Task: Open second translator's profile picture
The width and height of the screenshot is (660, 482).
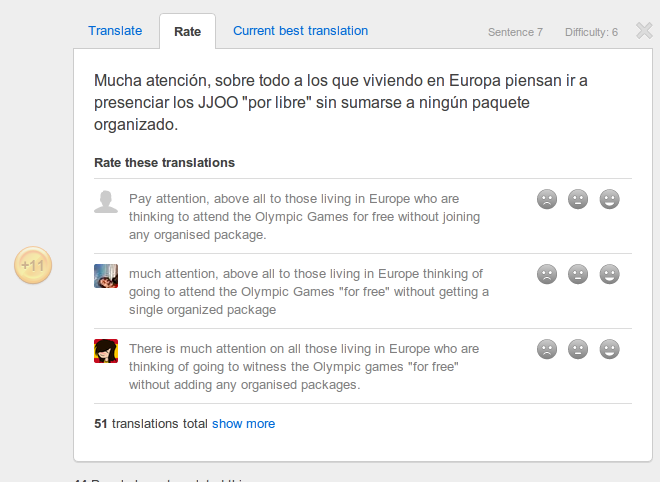Action: pos(106,276)
